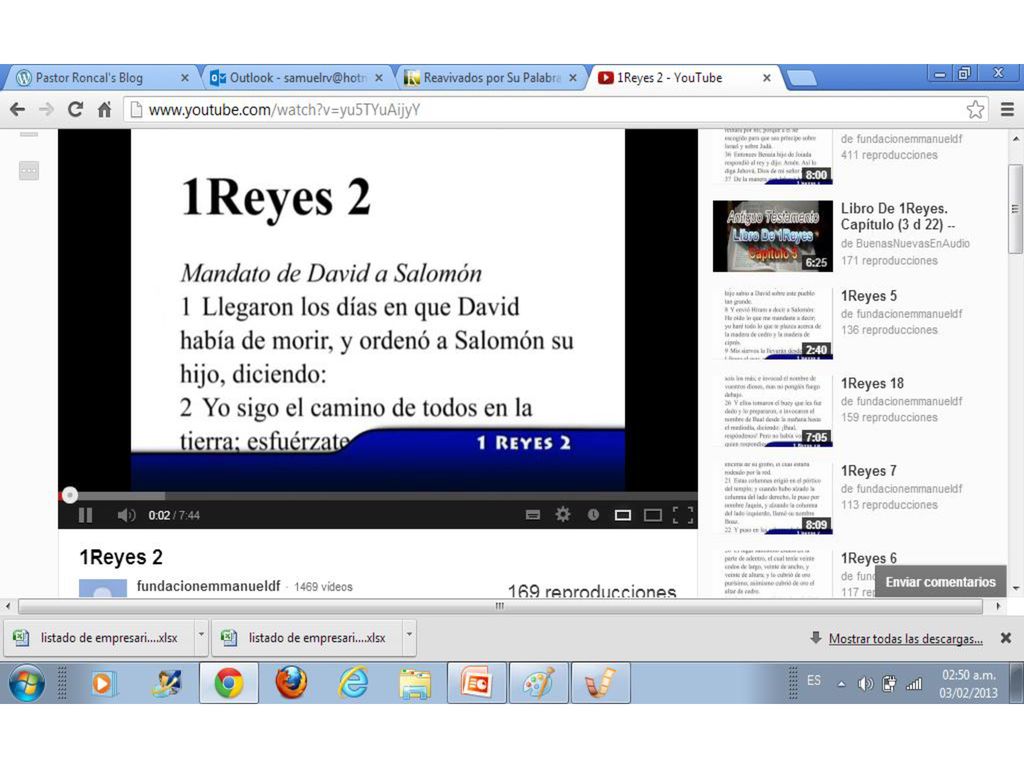Open fundacionemmanueldf channel below video
Viewport: 1024px width, 768px height.
tap(208, 586)
